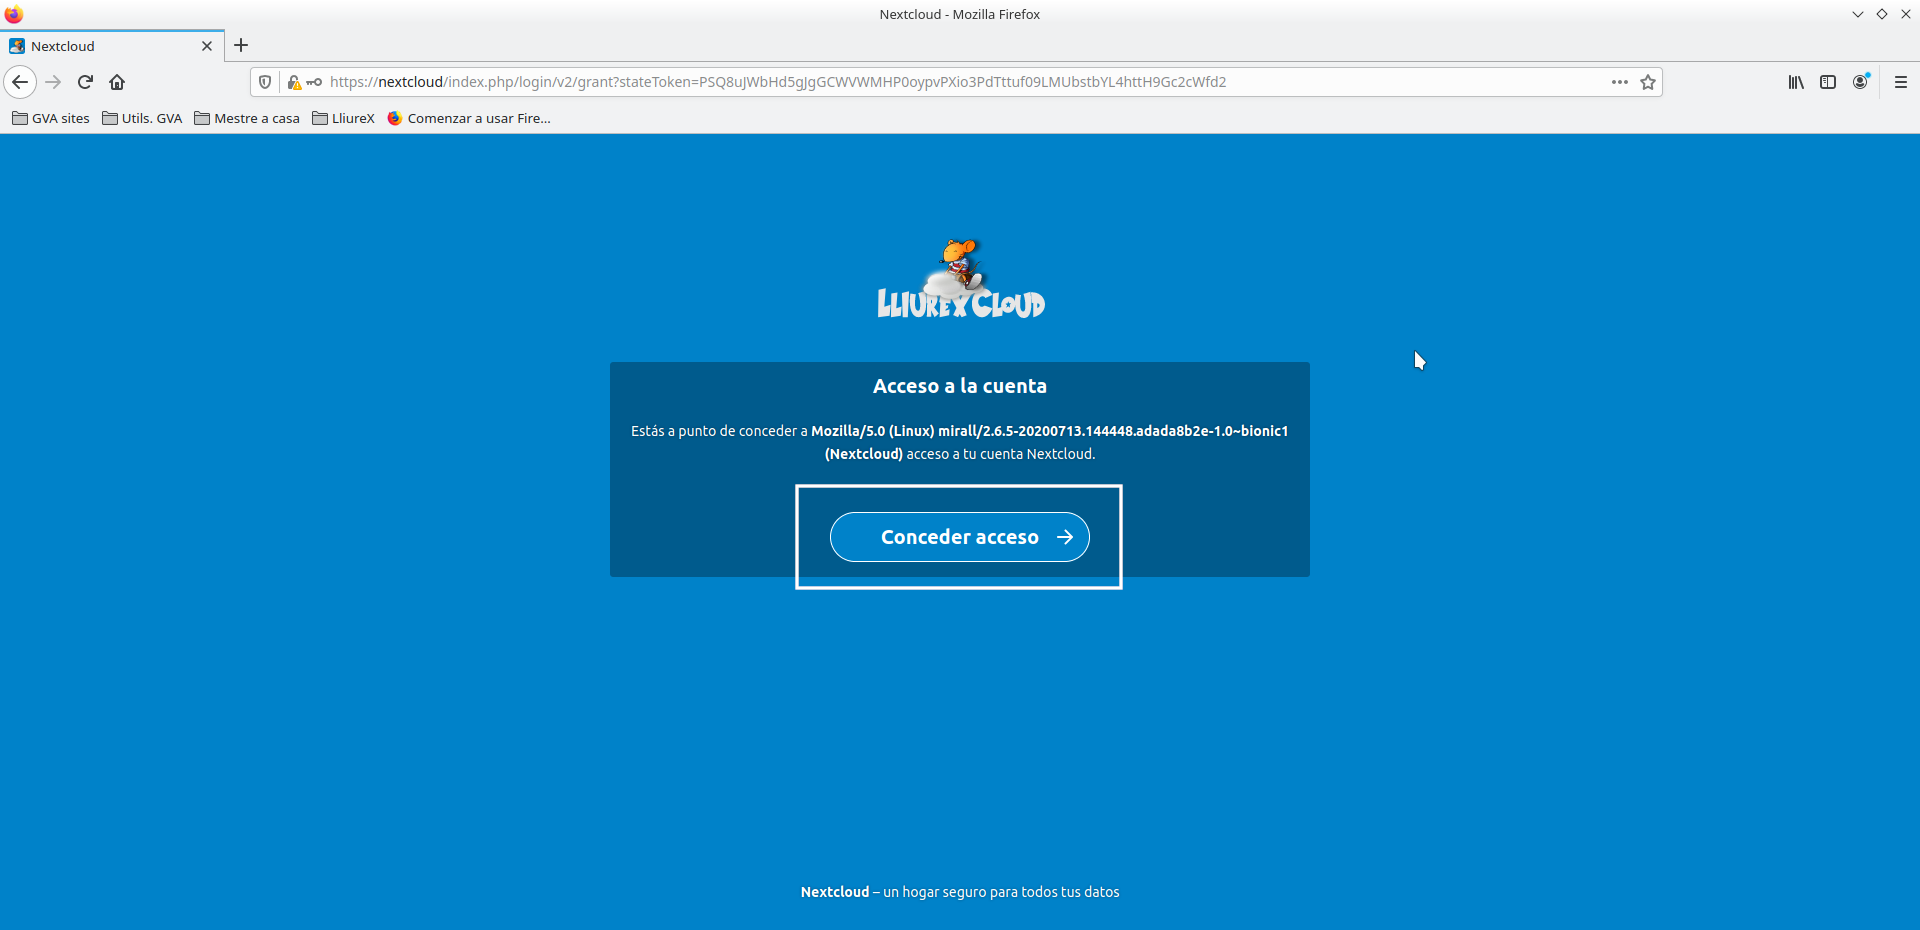
Task: Open the Firefox home page icon
Action: pyautogui.click(x=117, y=82)
